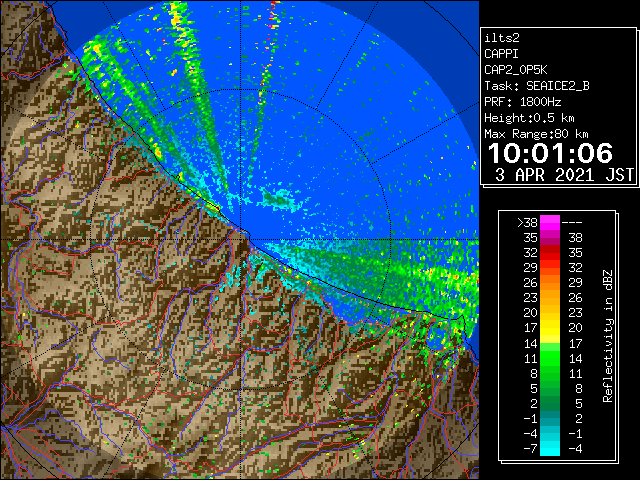Viewport: 640px width, 480px height.
Task: Click the 'CAPPI' product label
Action: pyautogui.click(x=501, y=54)
